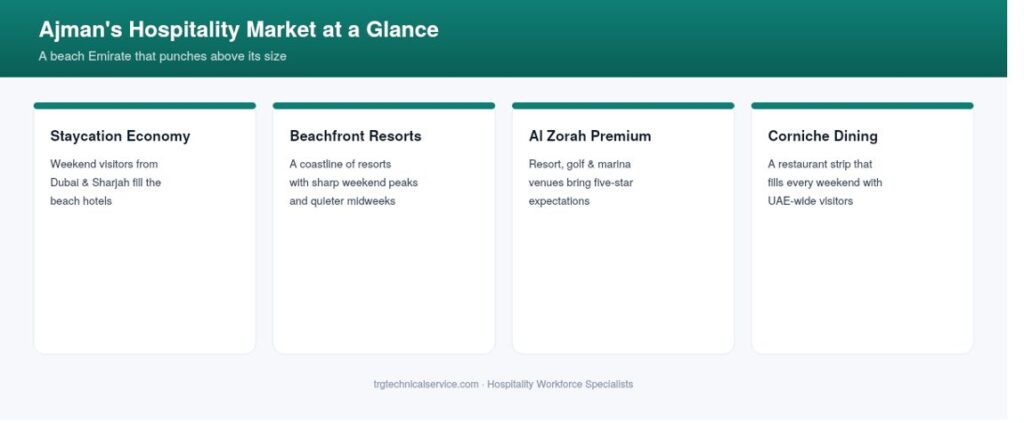Viewport: 1024px width, 423px height.
Task: Select the green bar atop Al Zorah Premium
Action: pos(622,106)
